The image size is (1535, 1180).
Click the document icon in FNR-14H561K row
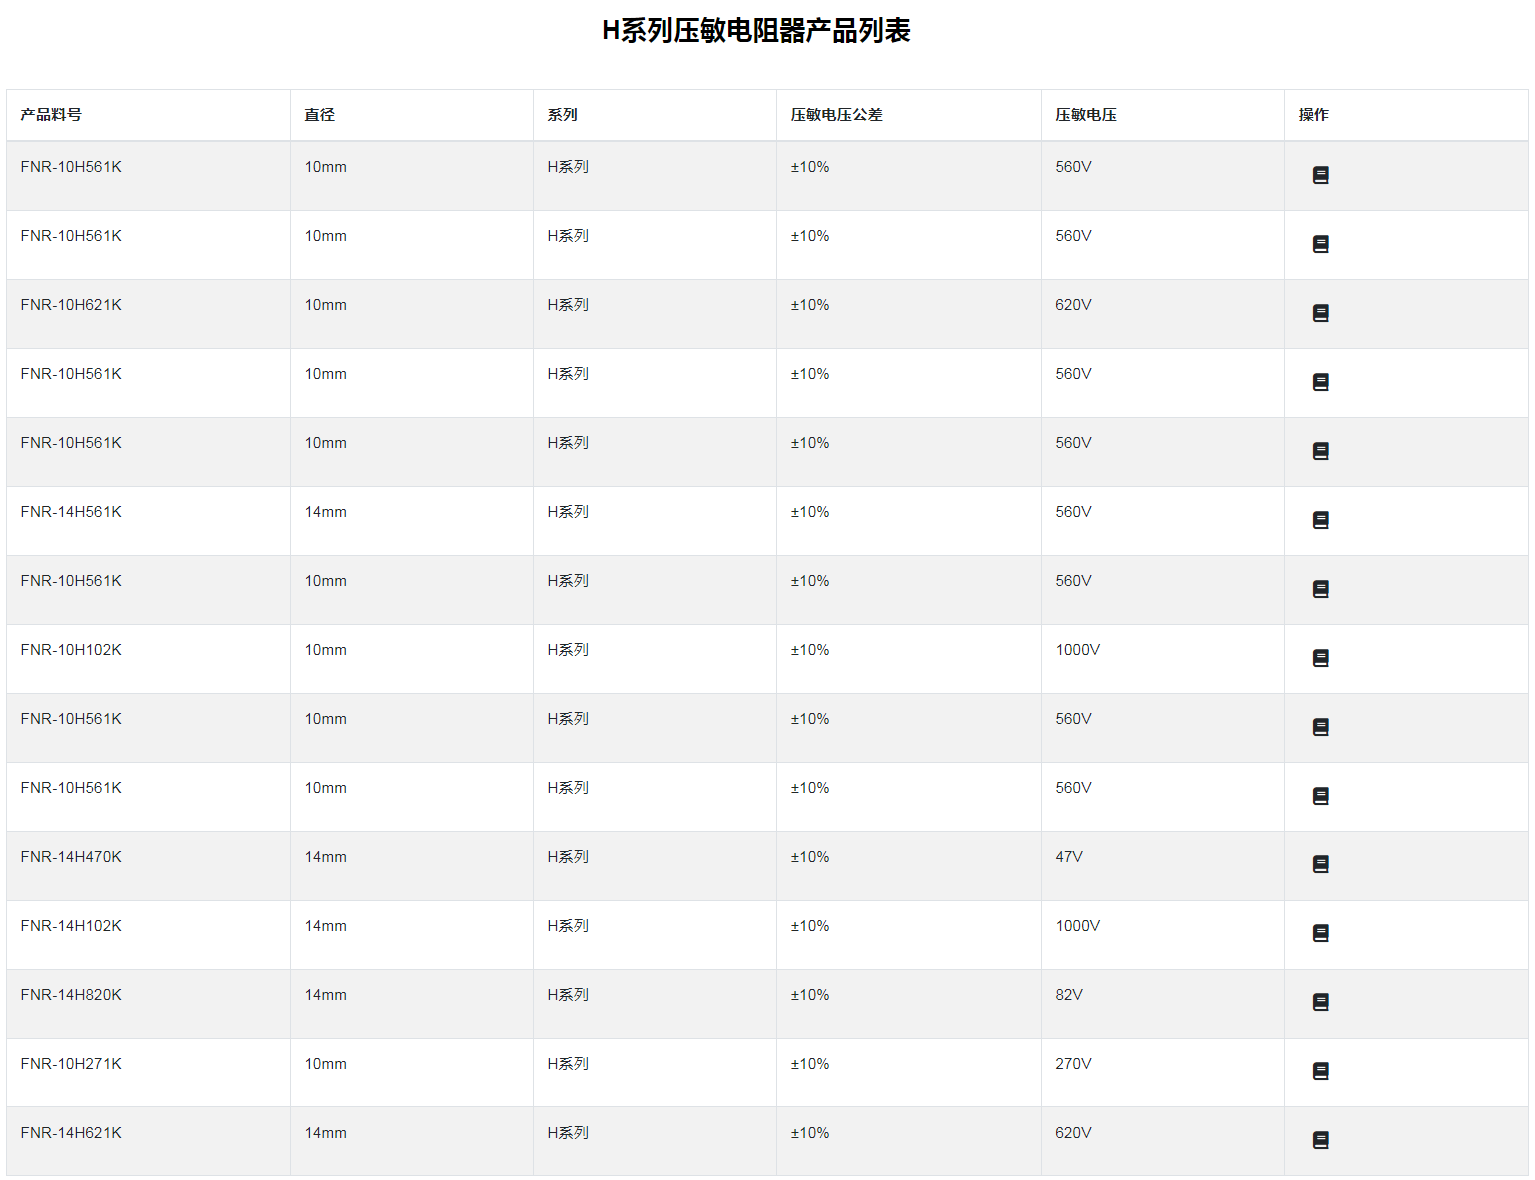tap(1320, 520)
